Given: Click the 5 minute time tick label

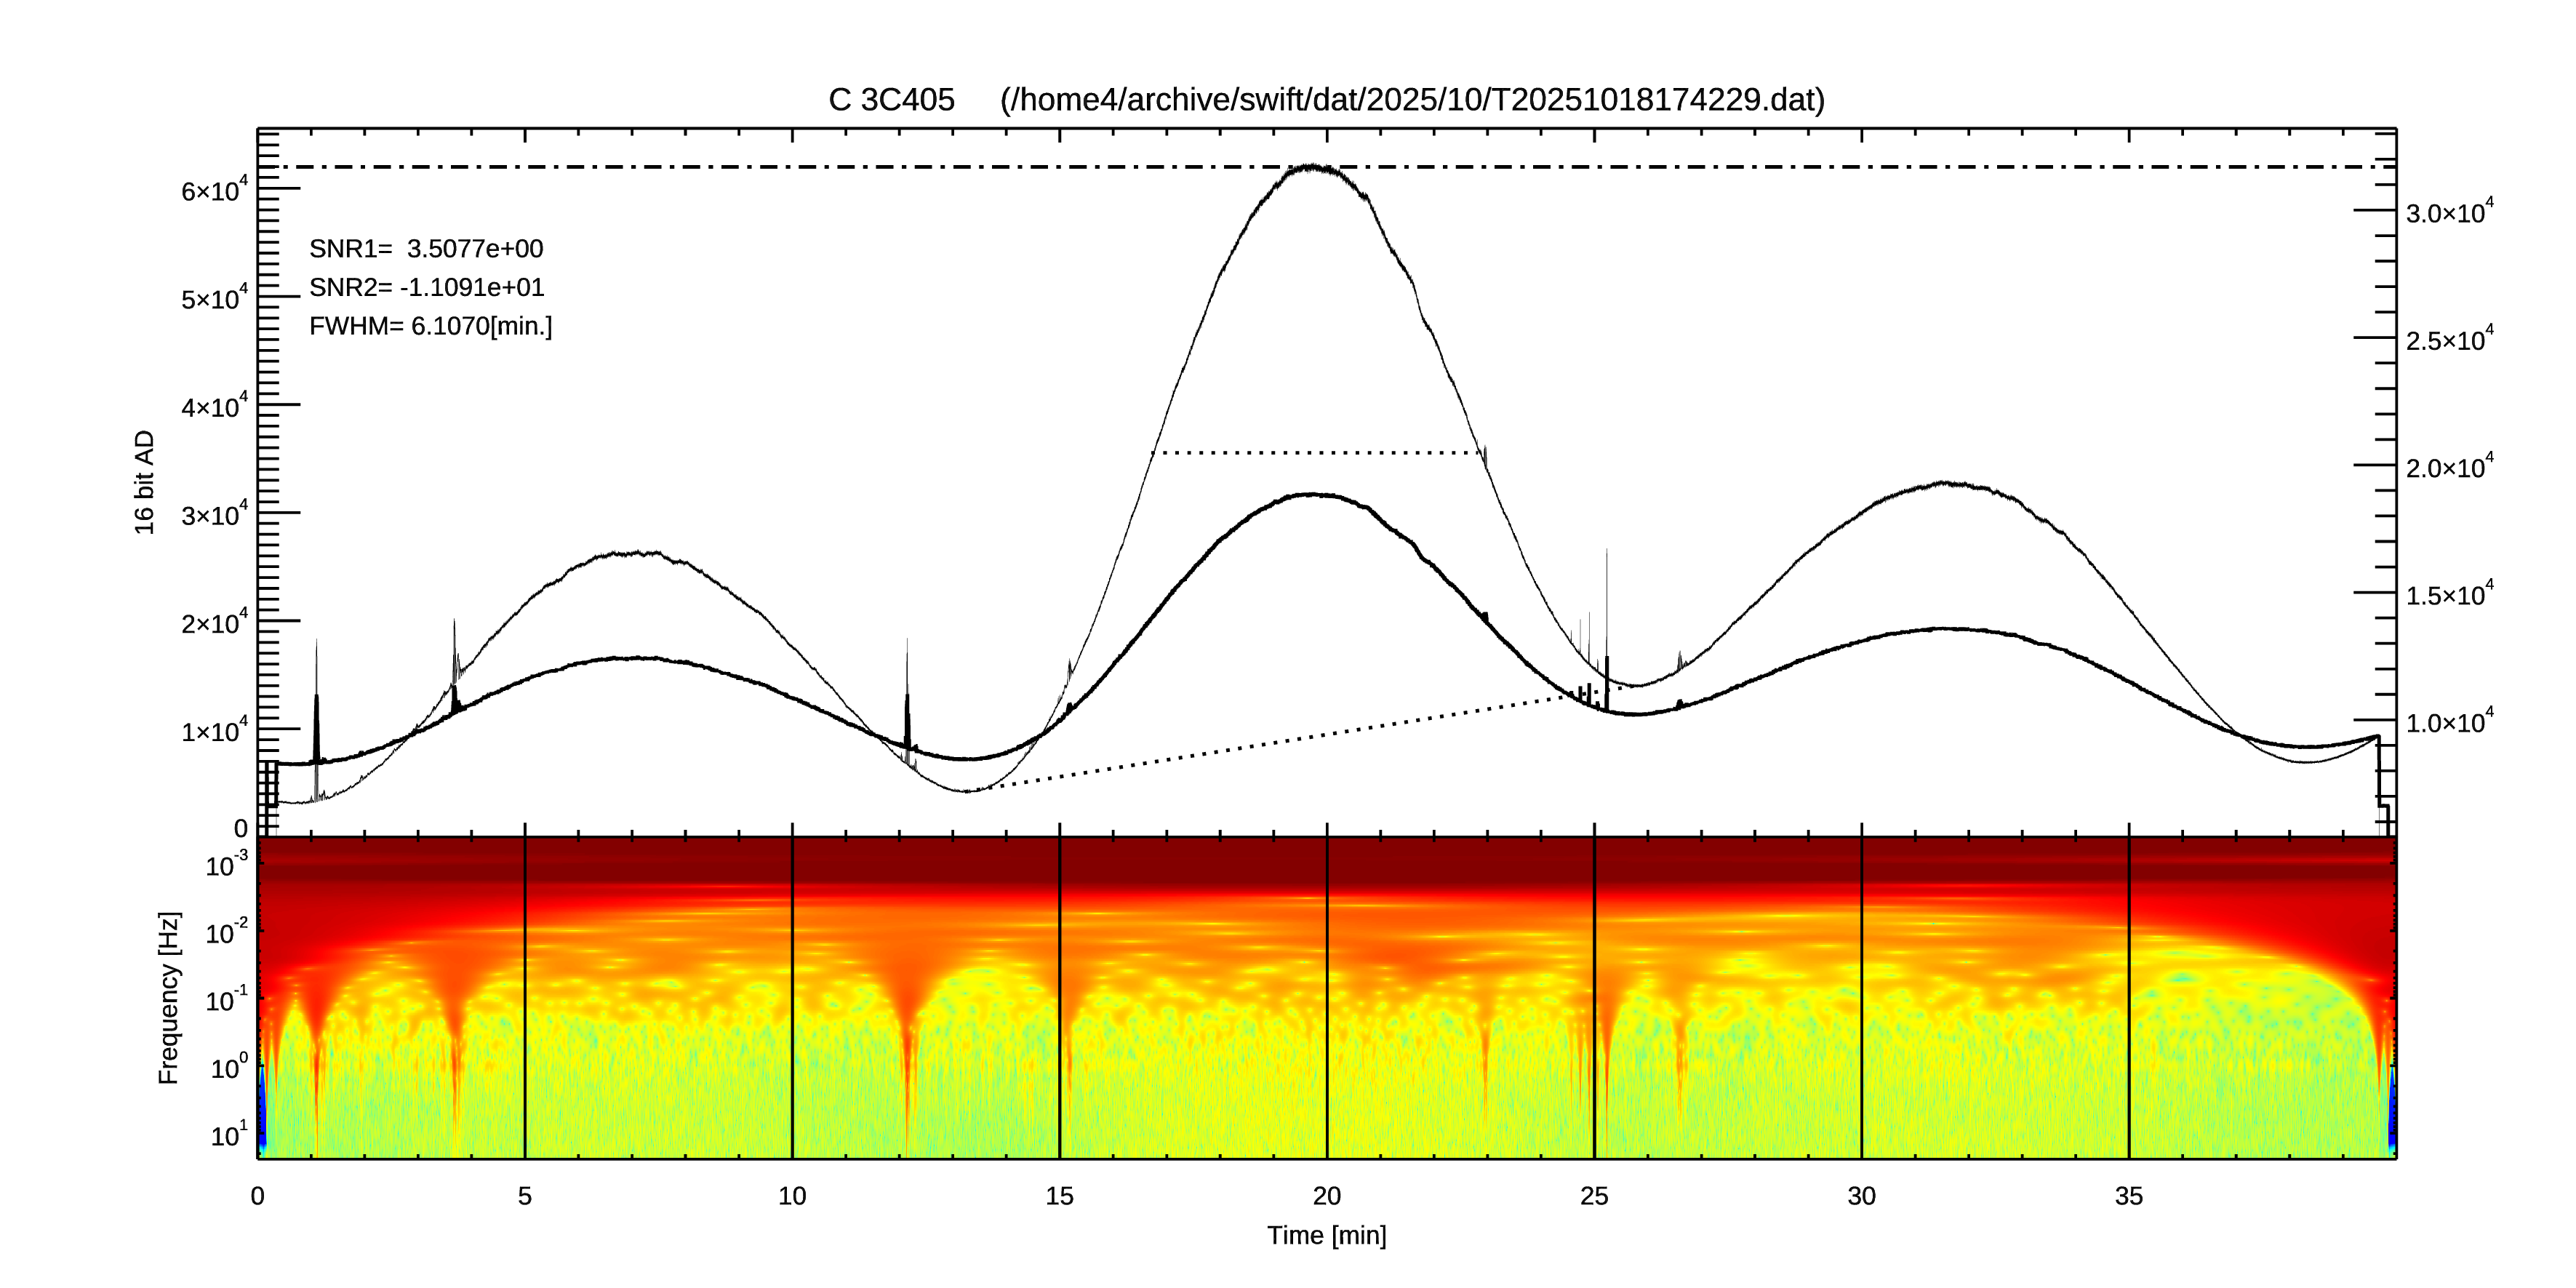Looking at the screenshot, I should coord(525,1196).
